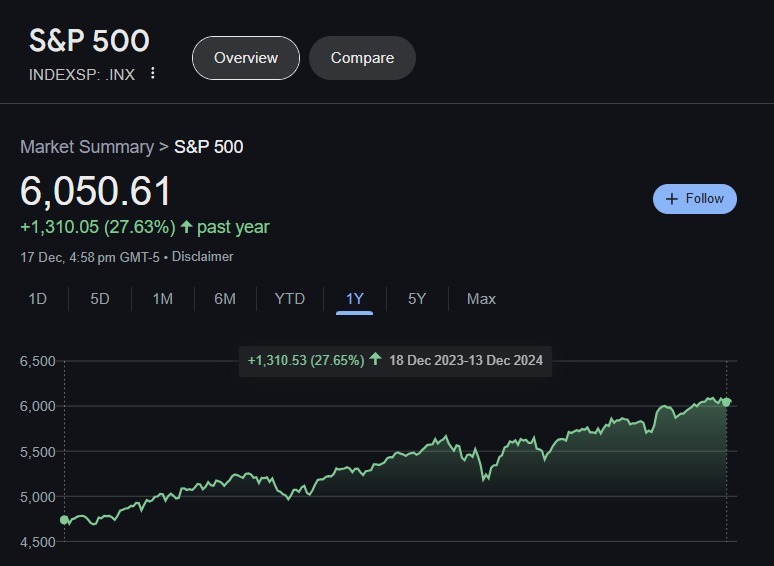774x566 pixels.
Task: Click the 5,500 axis label
Action: 38,452
